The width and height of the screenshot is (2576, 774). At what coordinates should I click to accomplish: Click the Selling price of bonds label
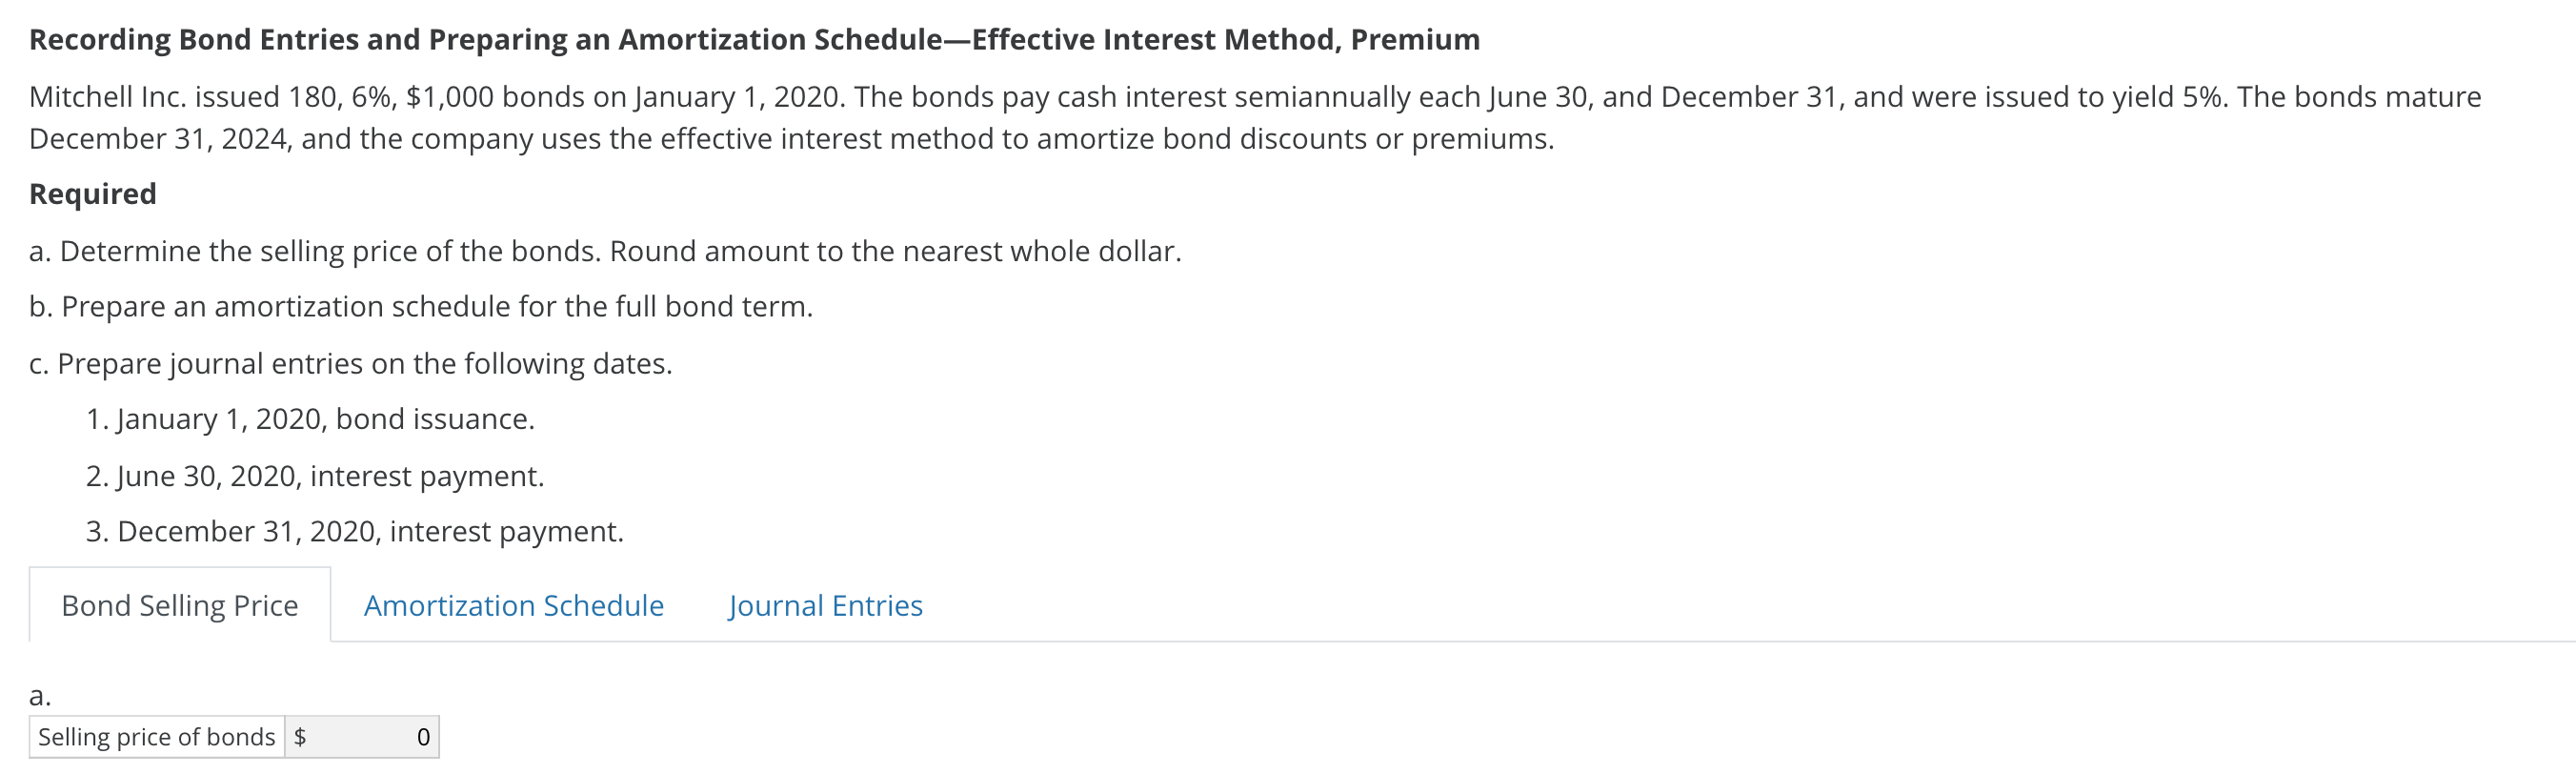[157, 737]
